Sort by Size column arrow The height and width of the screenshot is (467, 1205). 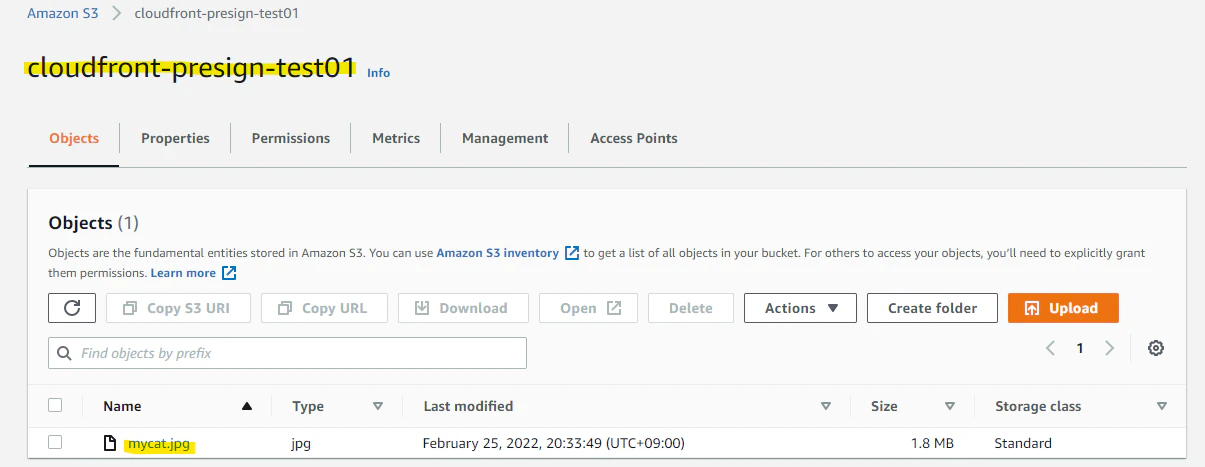pos(950,406)
